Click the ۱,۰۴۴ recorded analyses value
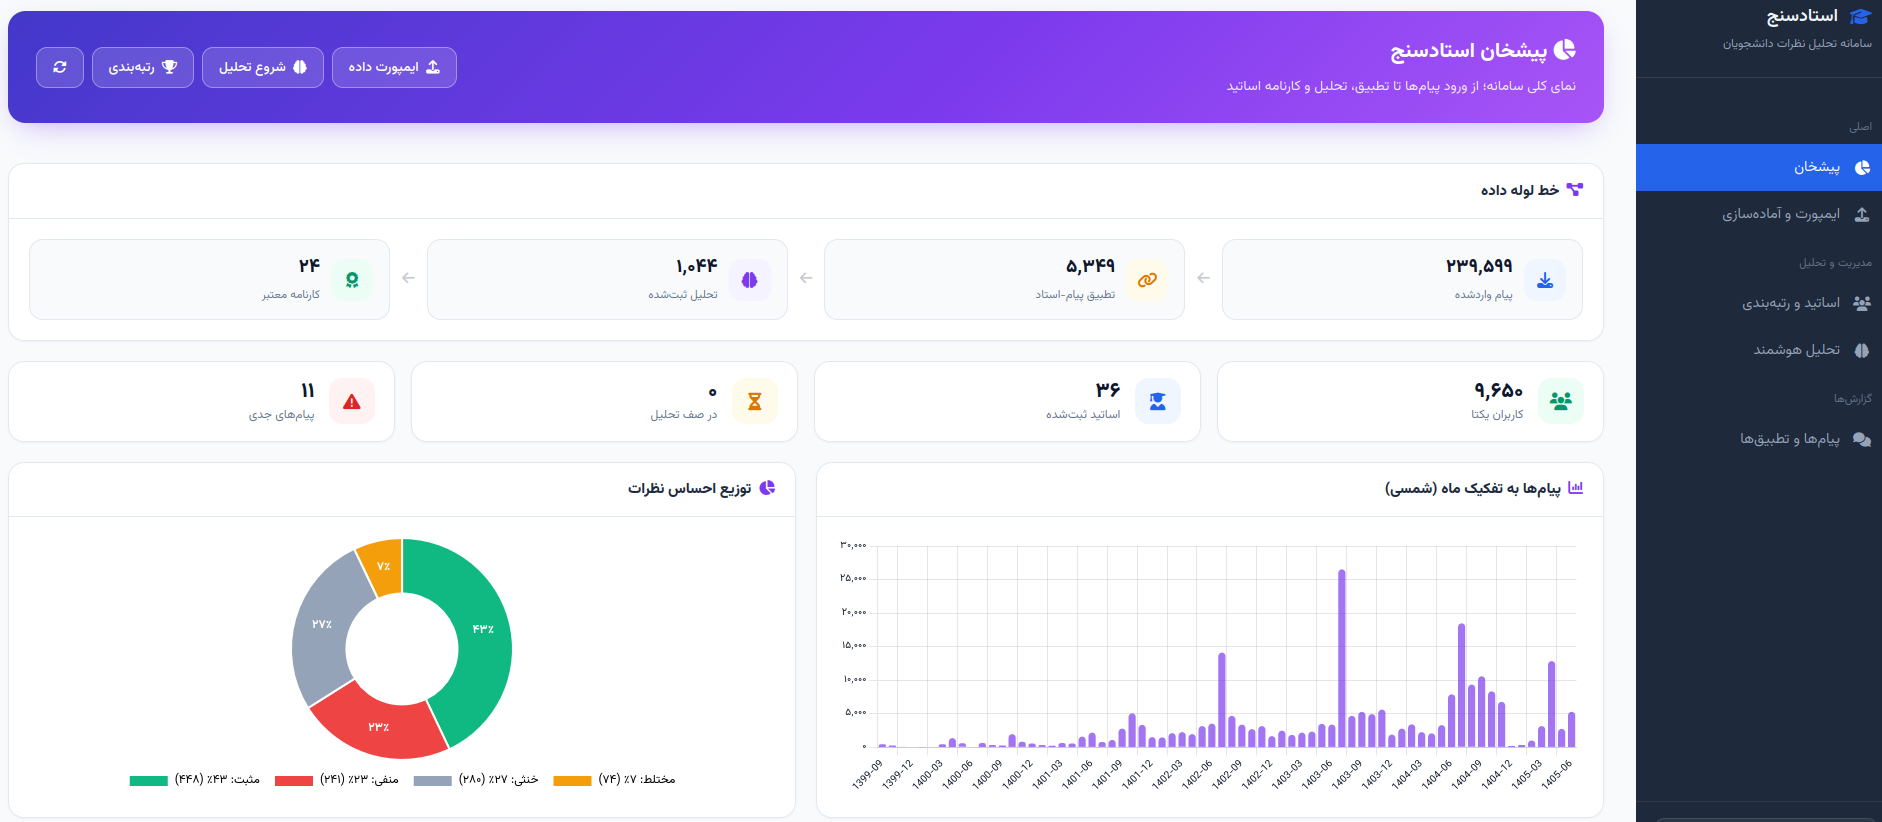This screenshot has width=1882, height=822. click(x=696, y=266)
